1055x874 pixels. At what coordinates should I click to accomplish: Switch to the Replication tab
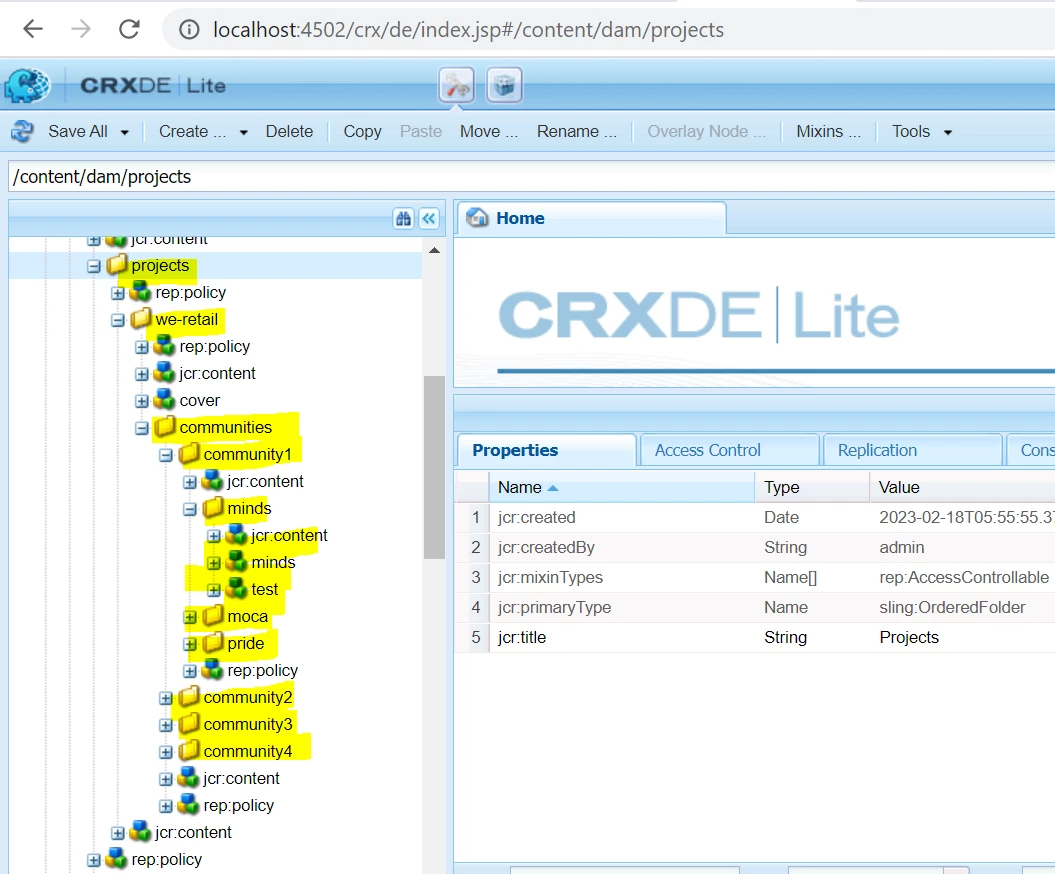913,450
